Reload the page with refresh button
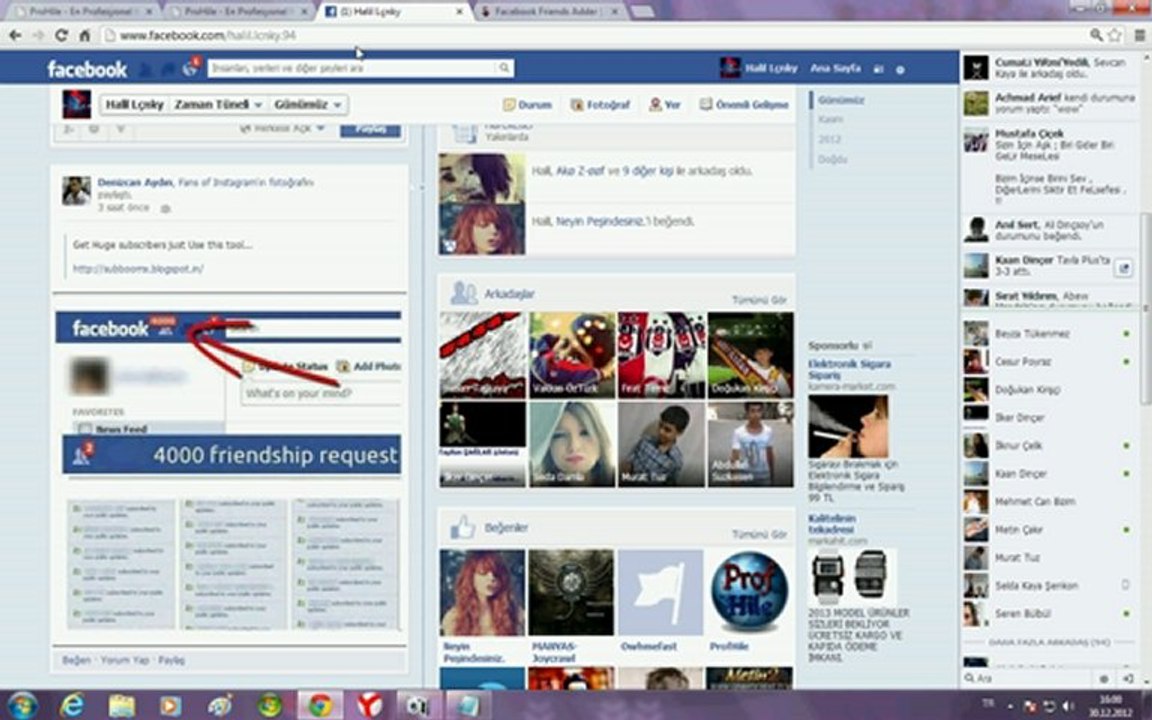Viewport: 1152px width, 720px height. tap(62, 35)
